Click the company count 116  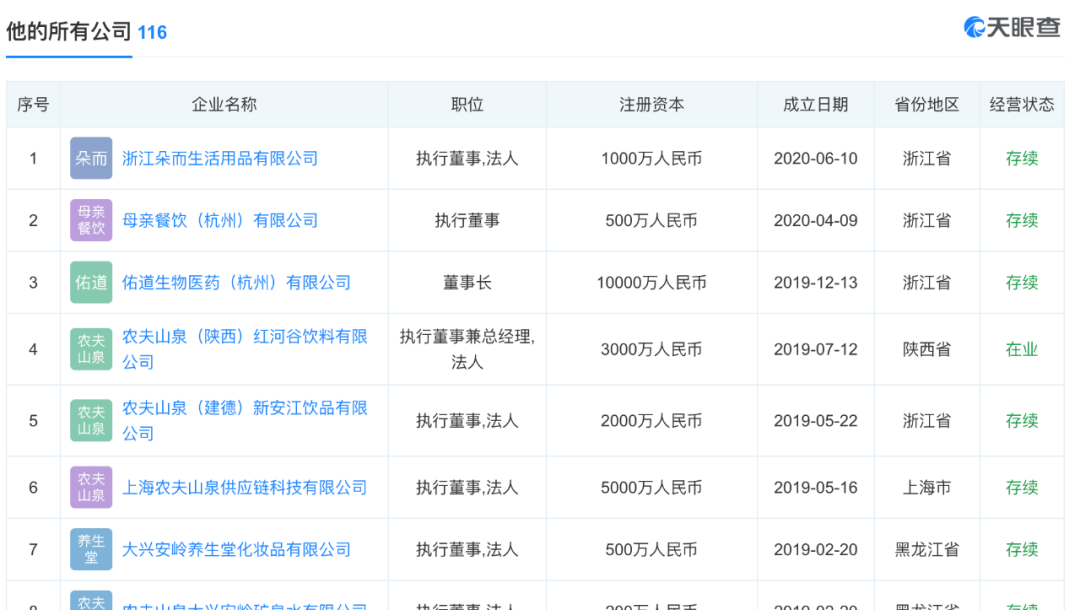pyautogui.click(x=152, y=32)
